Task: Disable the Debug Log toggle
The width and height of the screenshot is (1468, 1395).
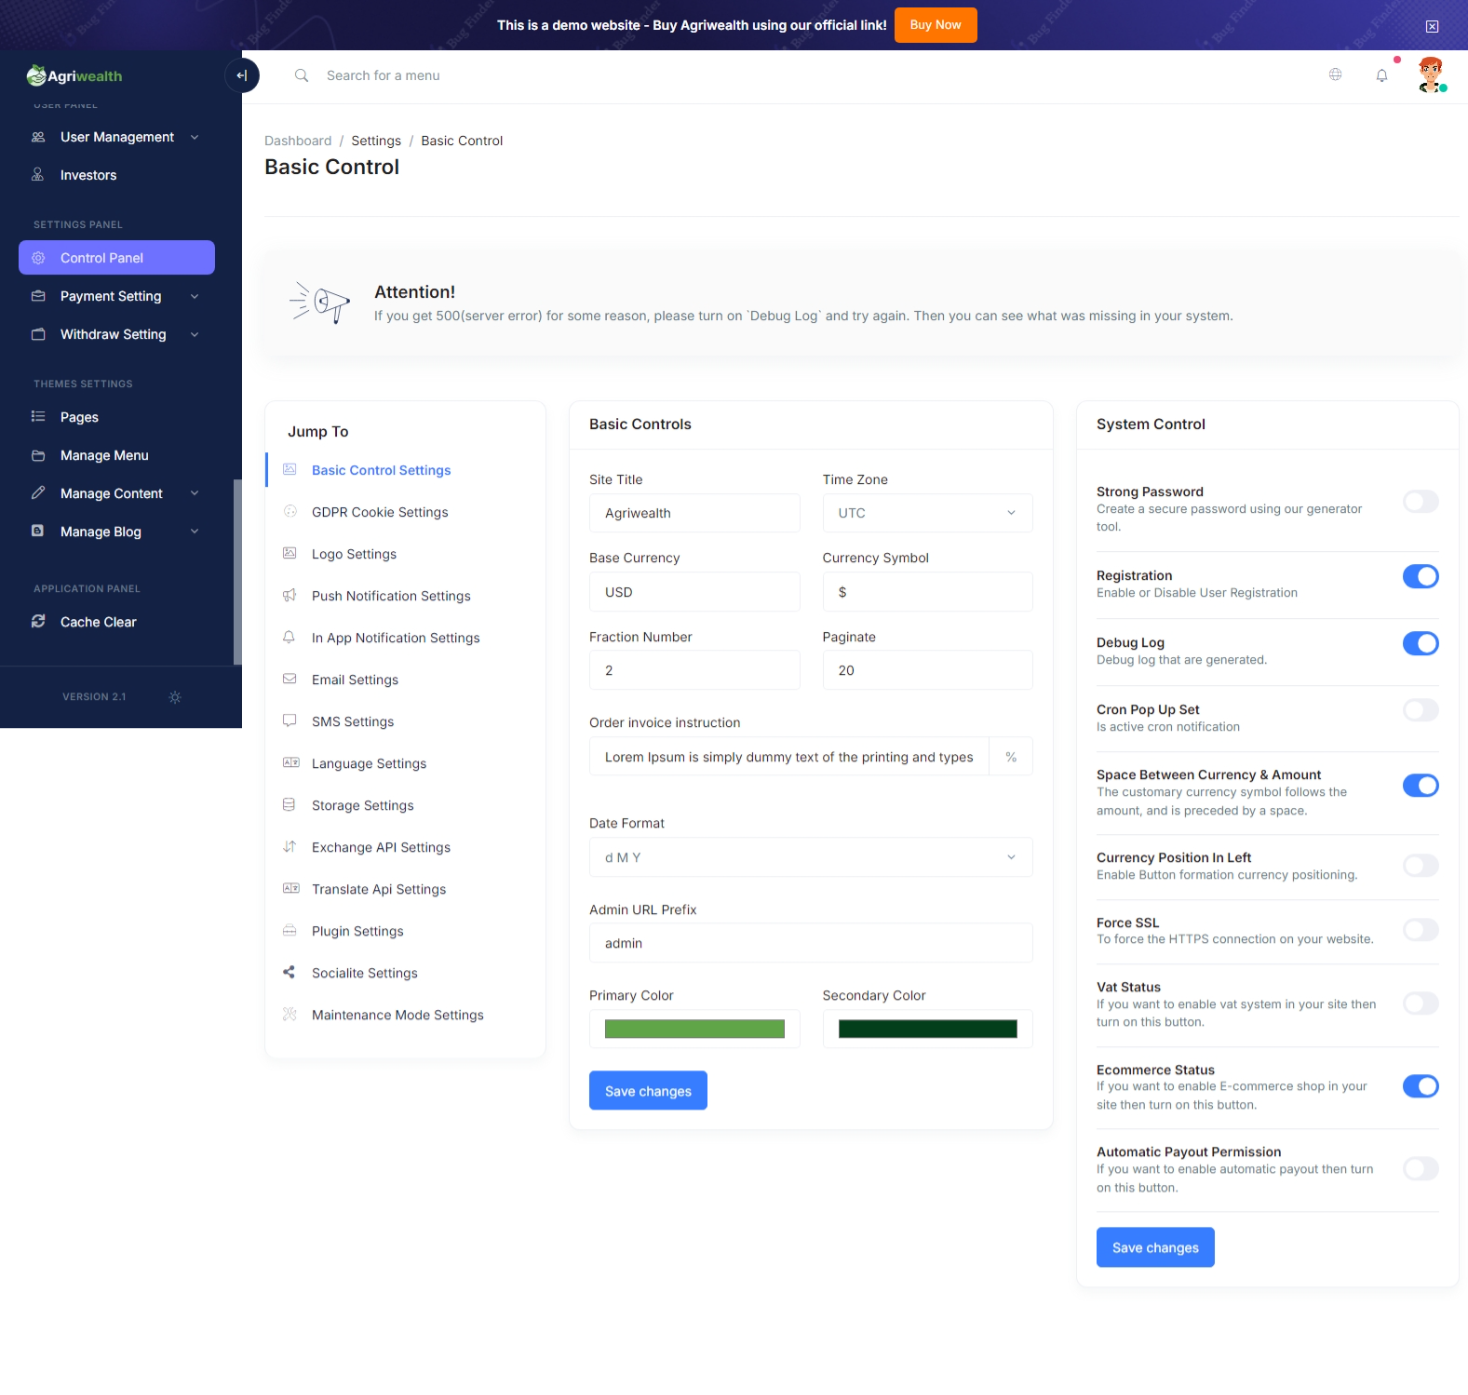Action: point(1419,644)
